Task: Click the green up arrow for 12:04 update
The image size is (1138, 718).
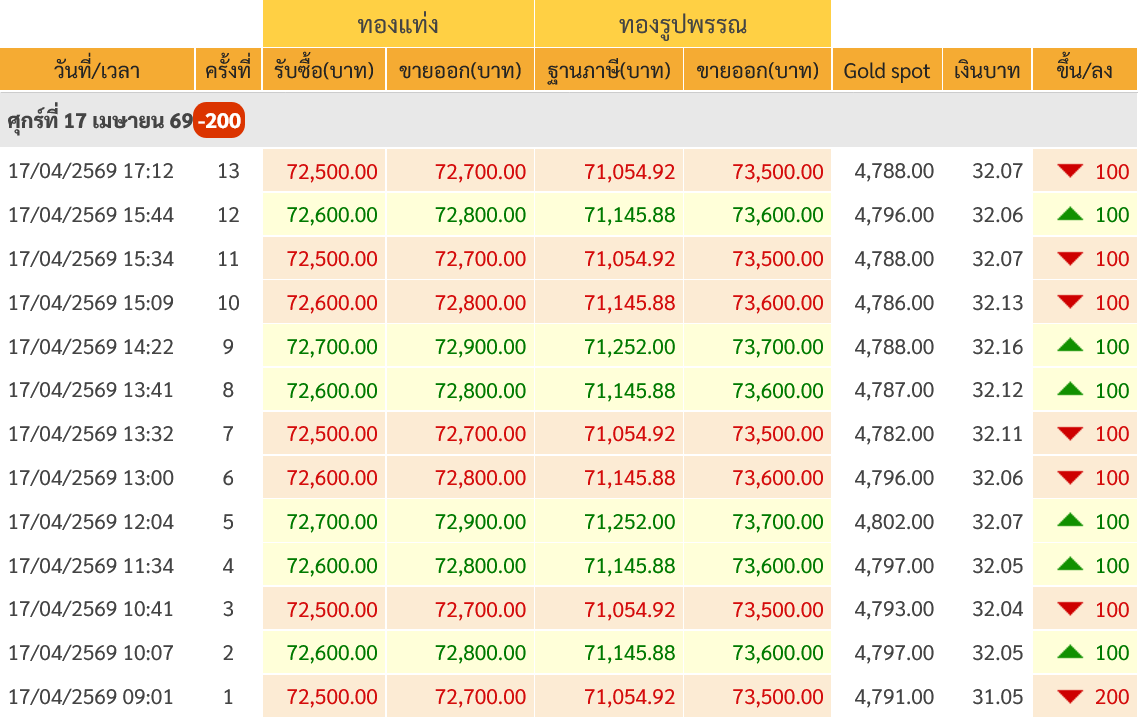Action: click(x=1070, y=521)
